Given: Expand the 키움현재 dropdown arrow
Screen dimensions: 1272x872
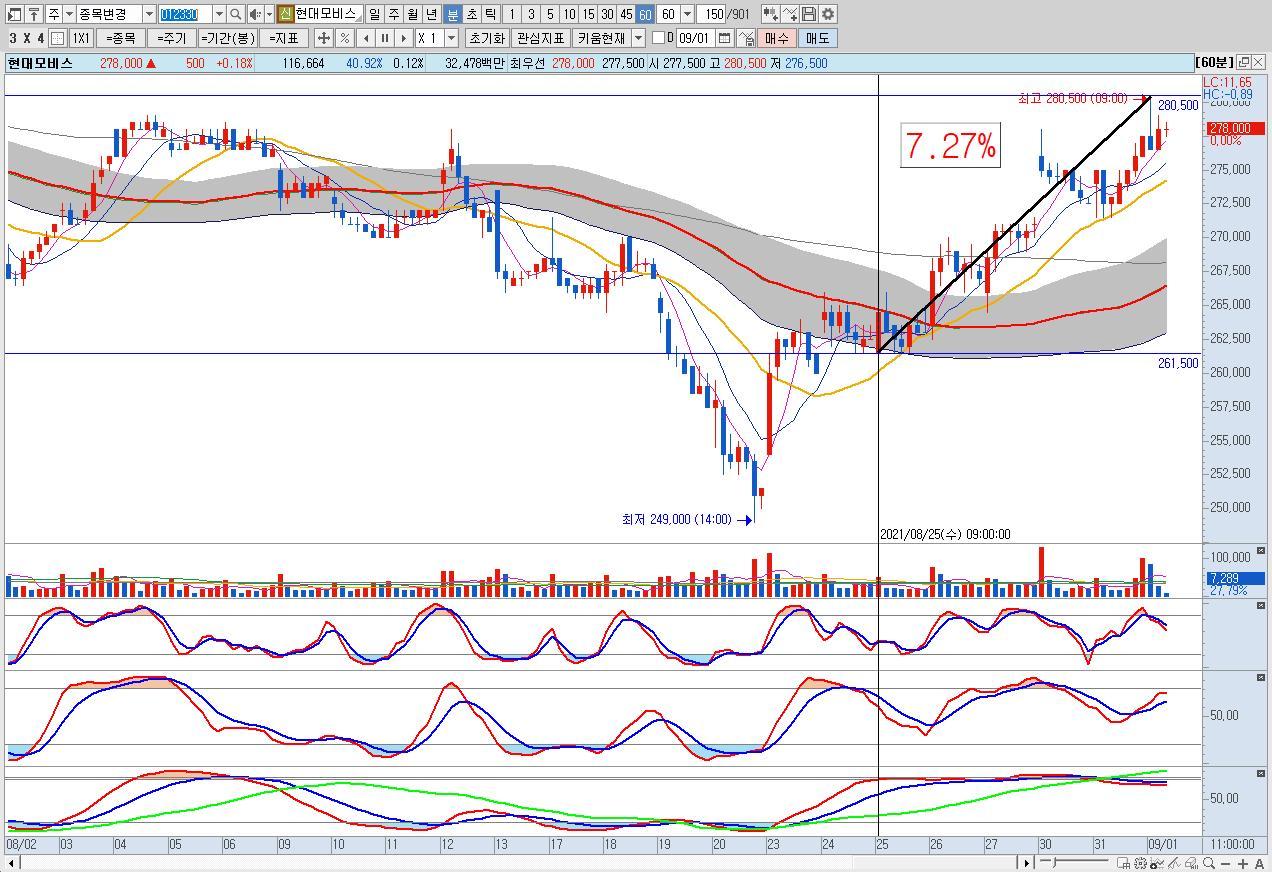Looking at the screenshot, I should click(x=638, y=38).
